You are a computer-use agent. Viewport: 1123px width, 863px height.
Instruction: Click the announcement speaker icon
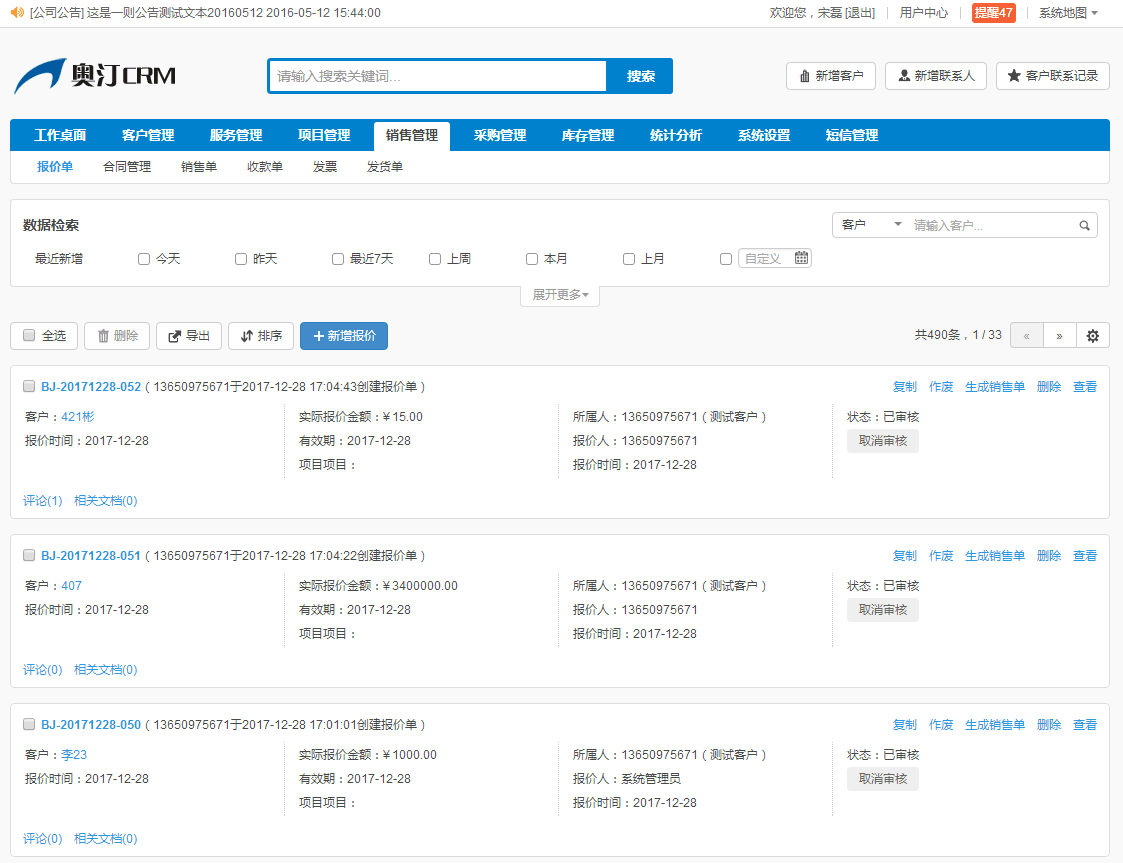[x=17, y=13]
